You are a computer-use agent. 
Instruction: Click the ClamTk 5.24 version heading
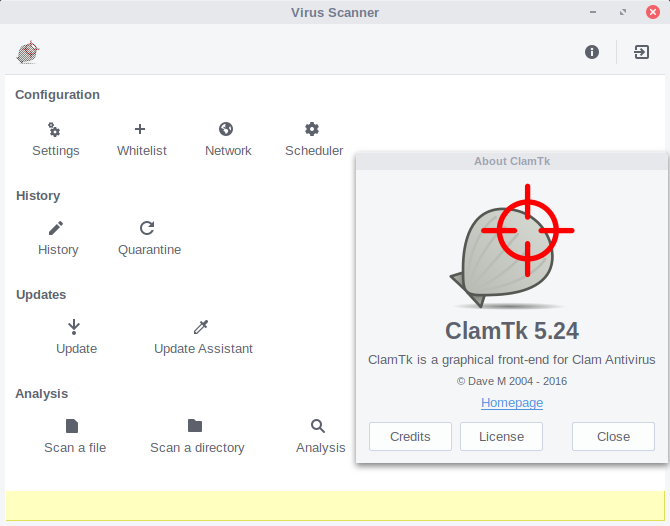coord(512,331)
